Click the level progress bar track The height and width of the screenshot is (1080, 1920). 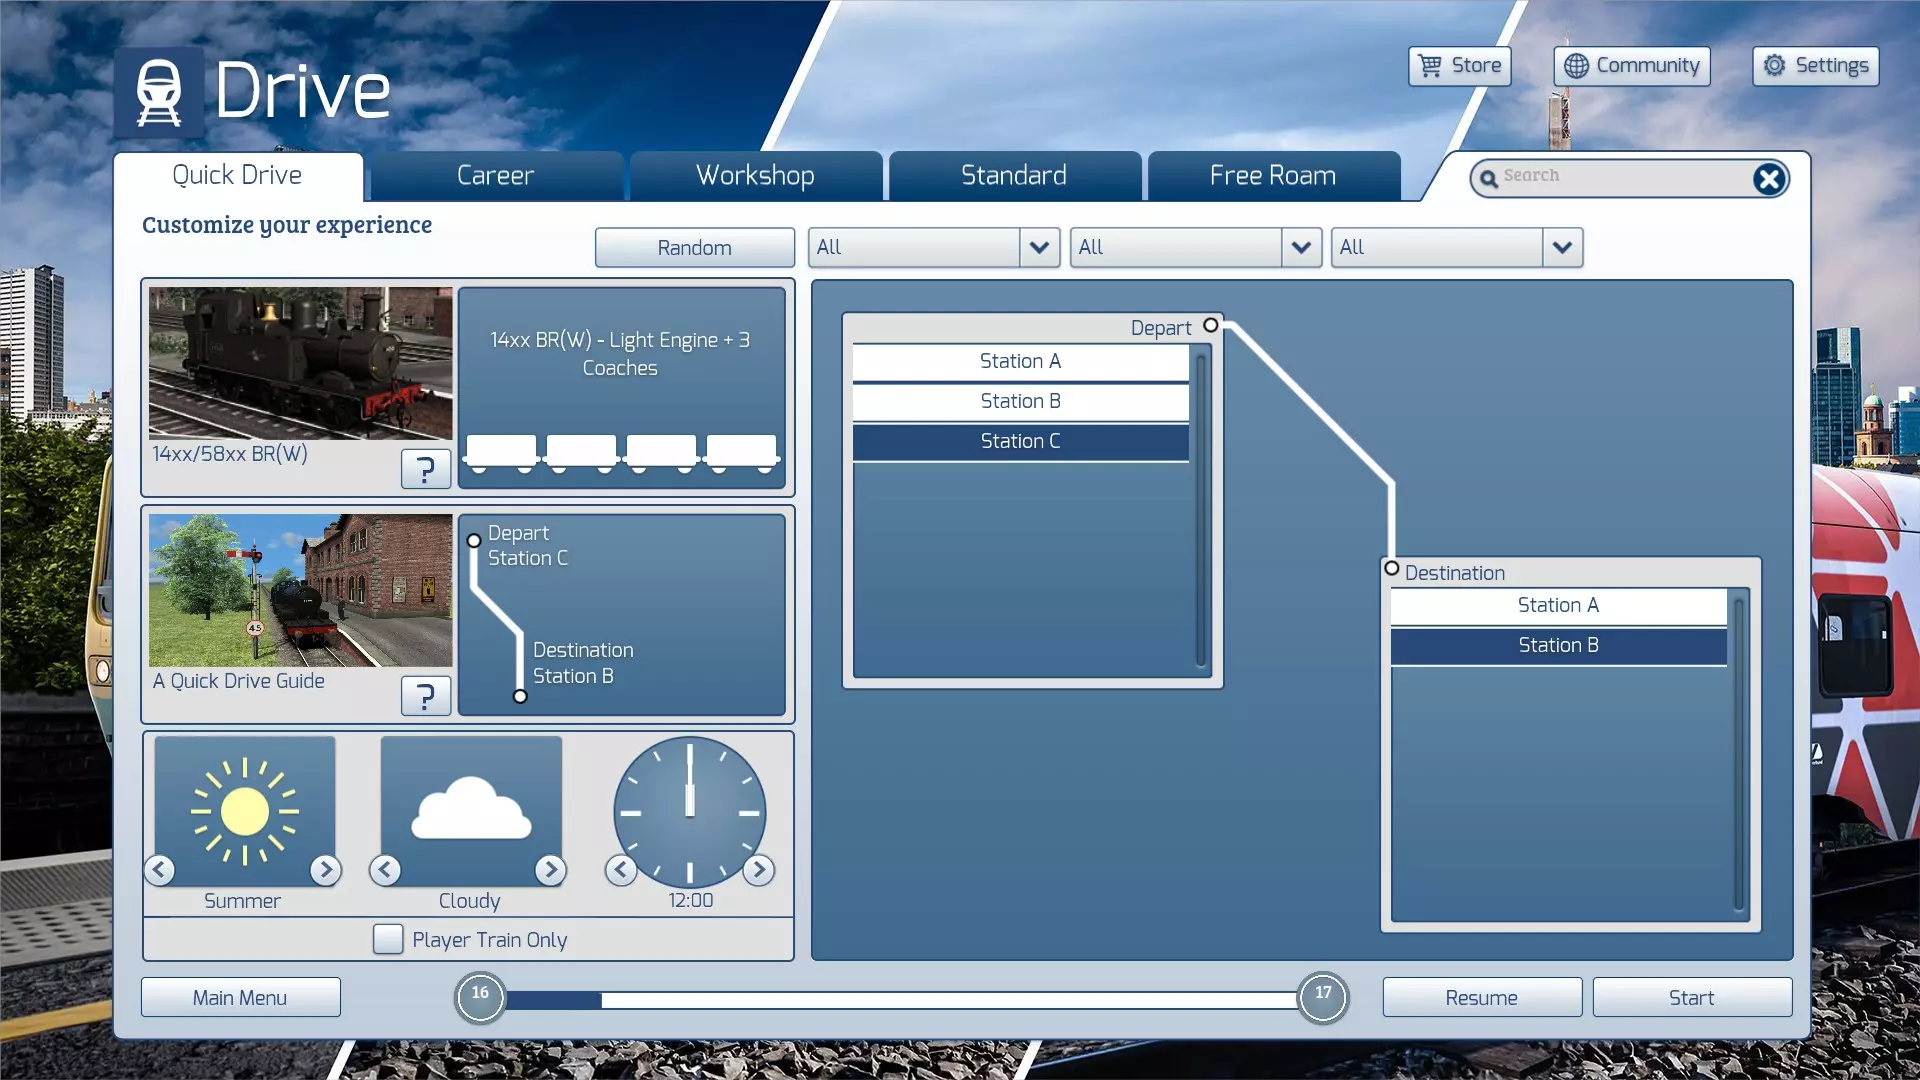[900, 999]
